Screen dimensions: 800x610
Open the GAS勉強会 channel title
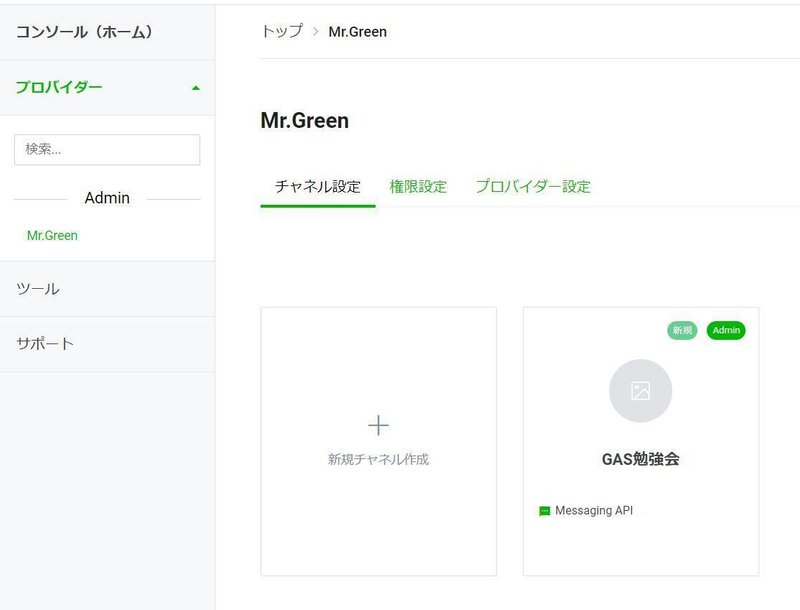[640, 459]
